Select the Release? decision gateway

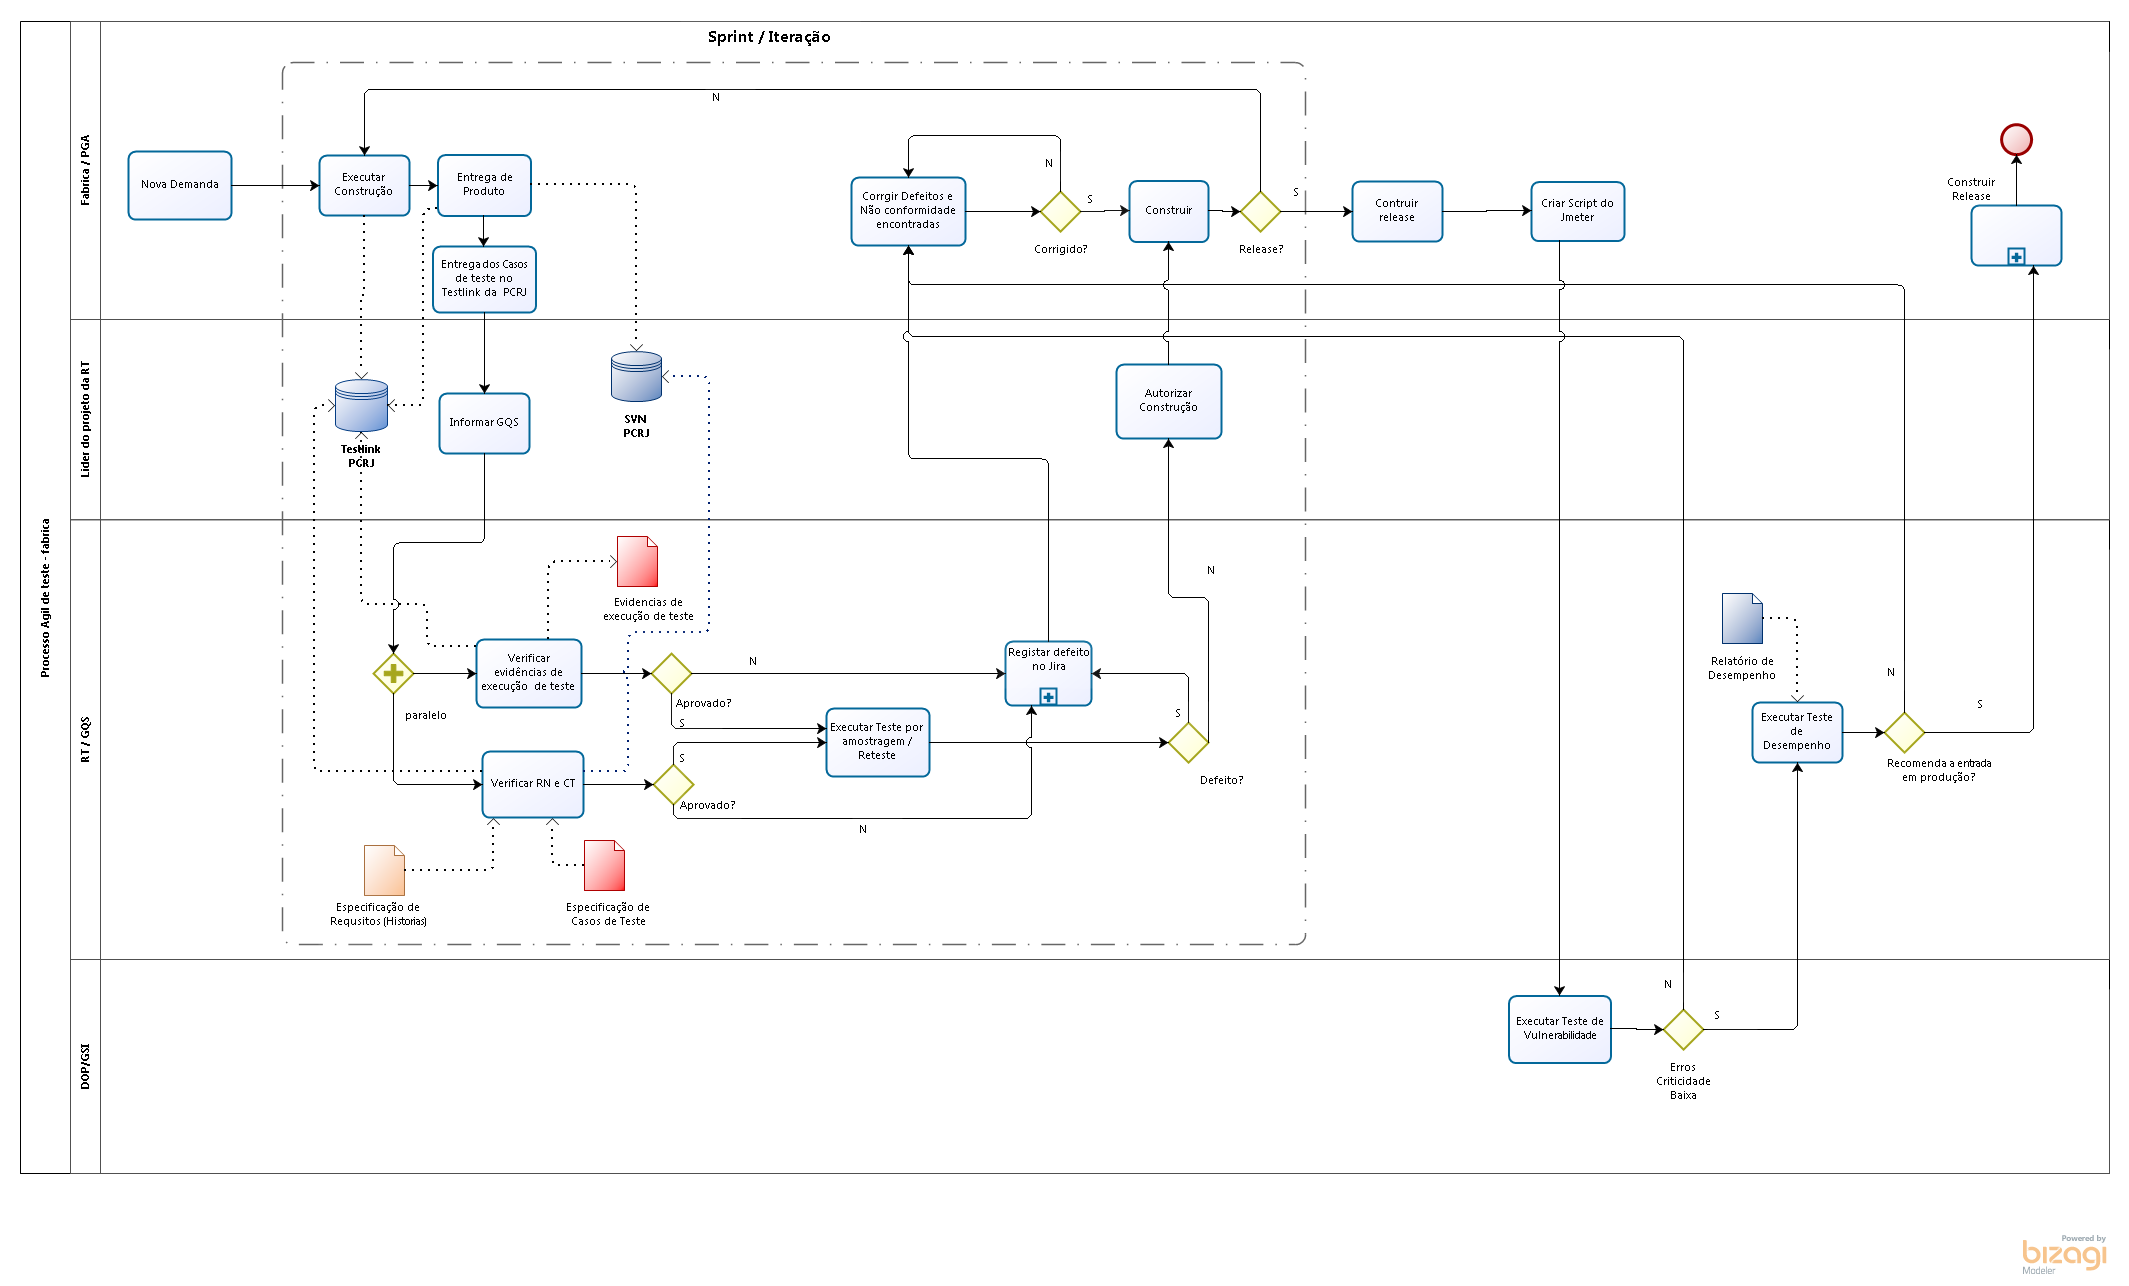(1260, 211)
